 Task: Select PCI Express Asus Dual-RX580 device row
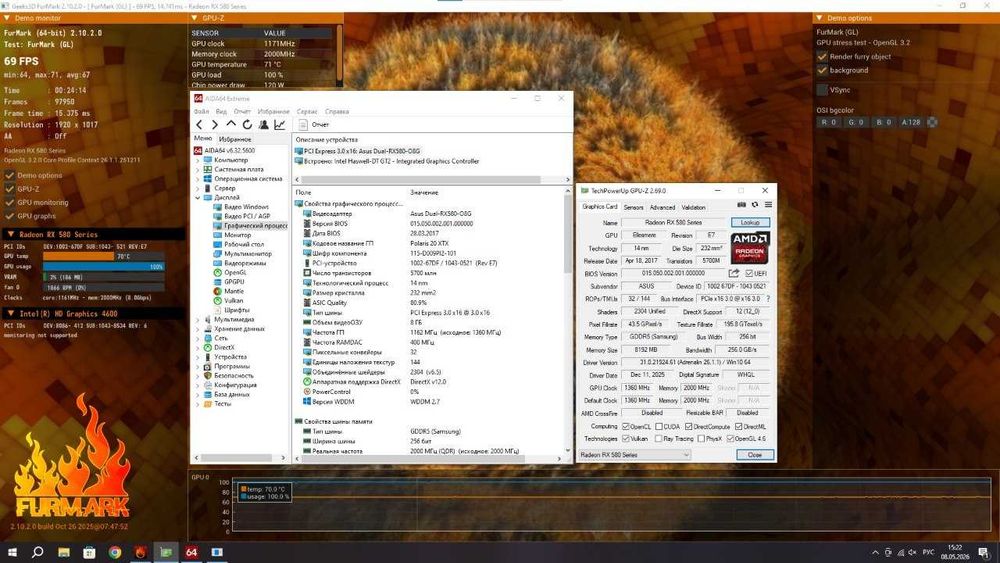(358, 151)
